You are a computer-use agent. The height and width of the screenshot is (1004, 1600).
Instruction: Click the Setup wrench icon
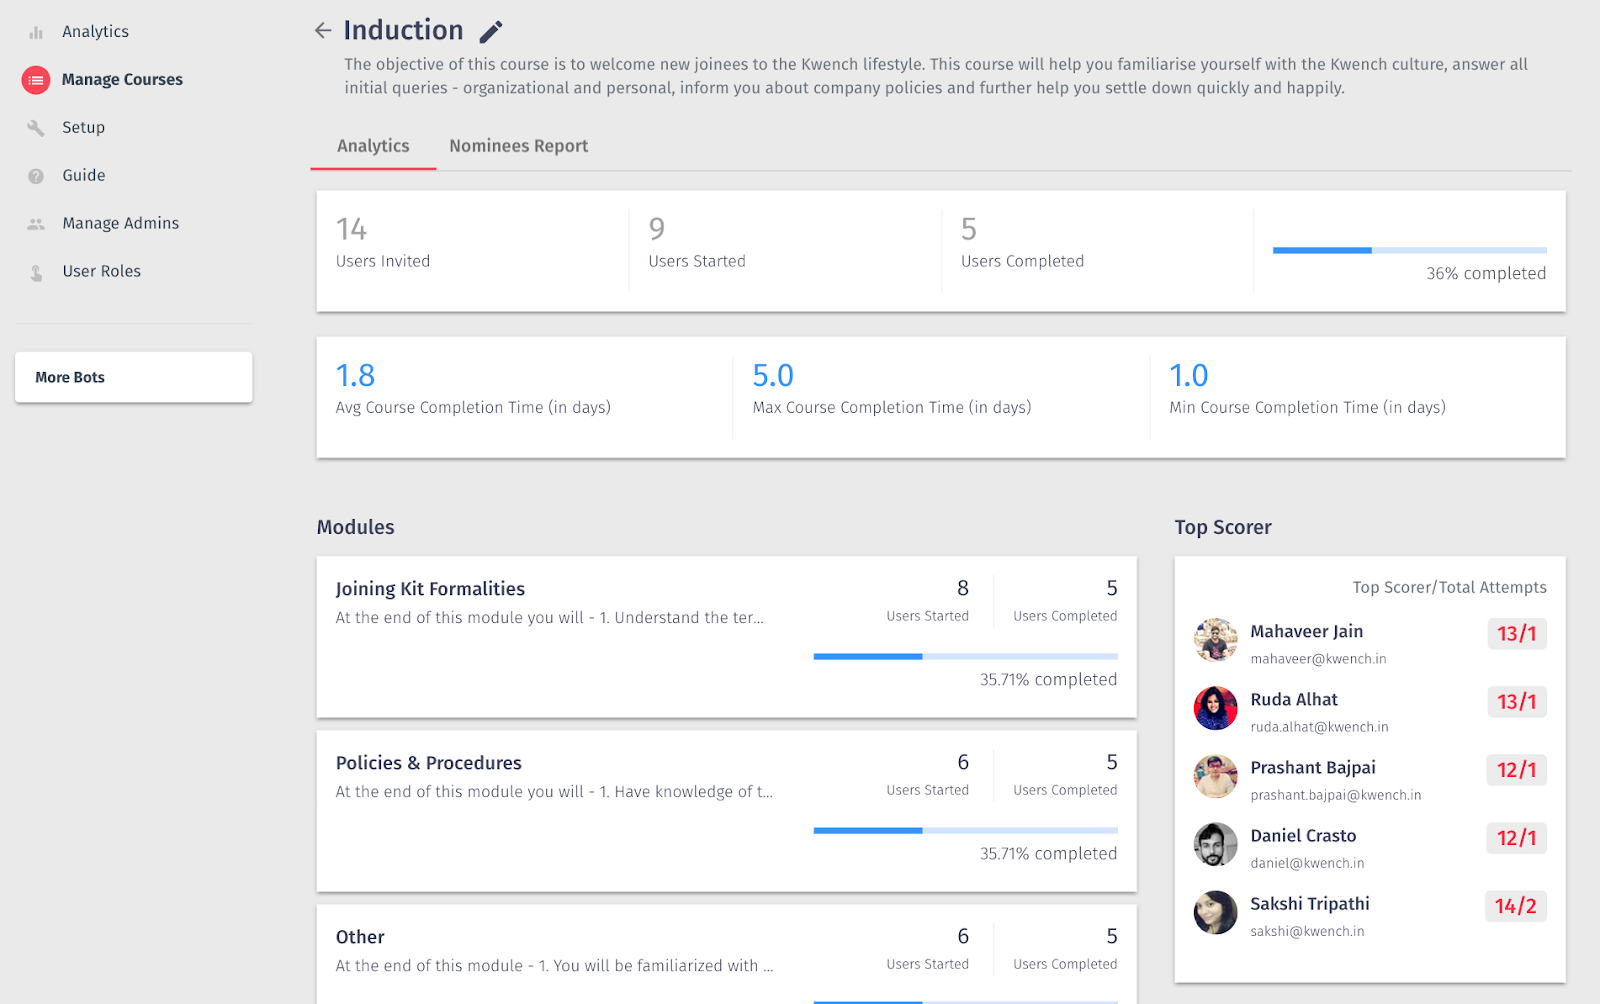pos(36,128)
